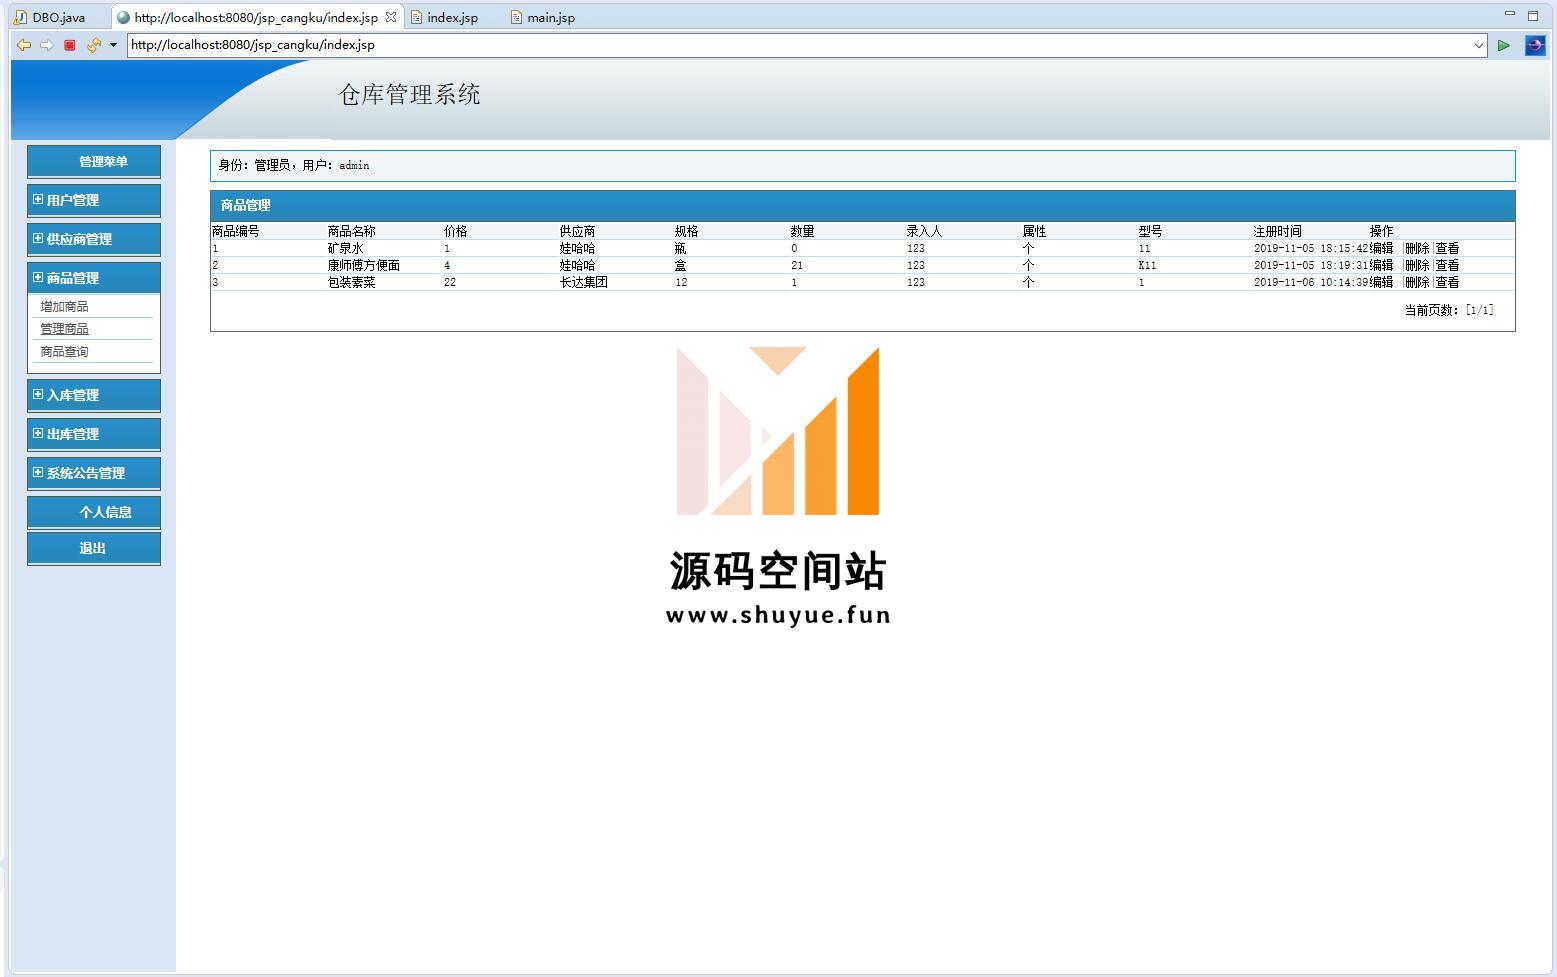This screenshot has width=1557, height=977.
Task: Open the 管理商品 submenu link
Action: coord(64,329)
